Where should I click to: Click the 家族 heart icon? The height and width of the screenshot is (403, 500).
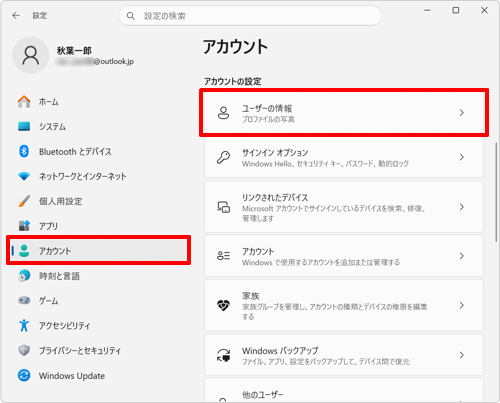pyautogui.click(x=223, y=305)
